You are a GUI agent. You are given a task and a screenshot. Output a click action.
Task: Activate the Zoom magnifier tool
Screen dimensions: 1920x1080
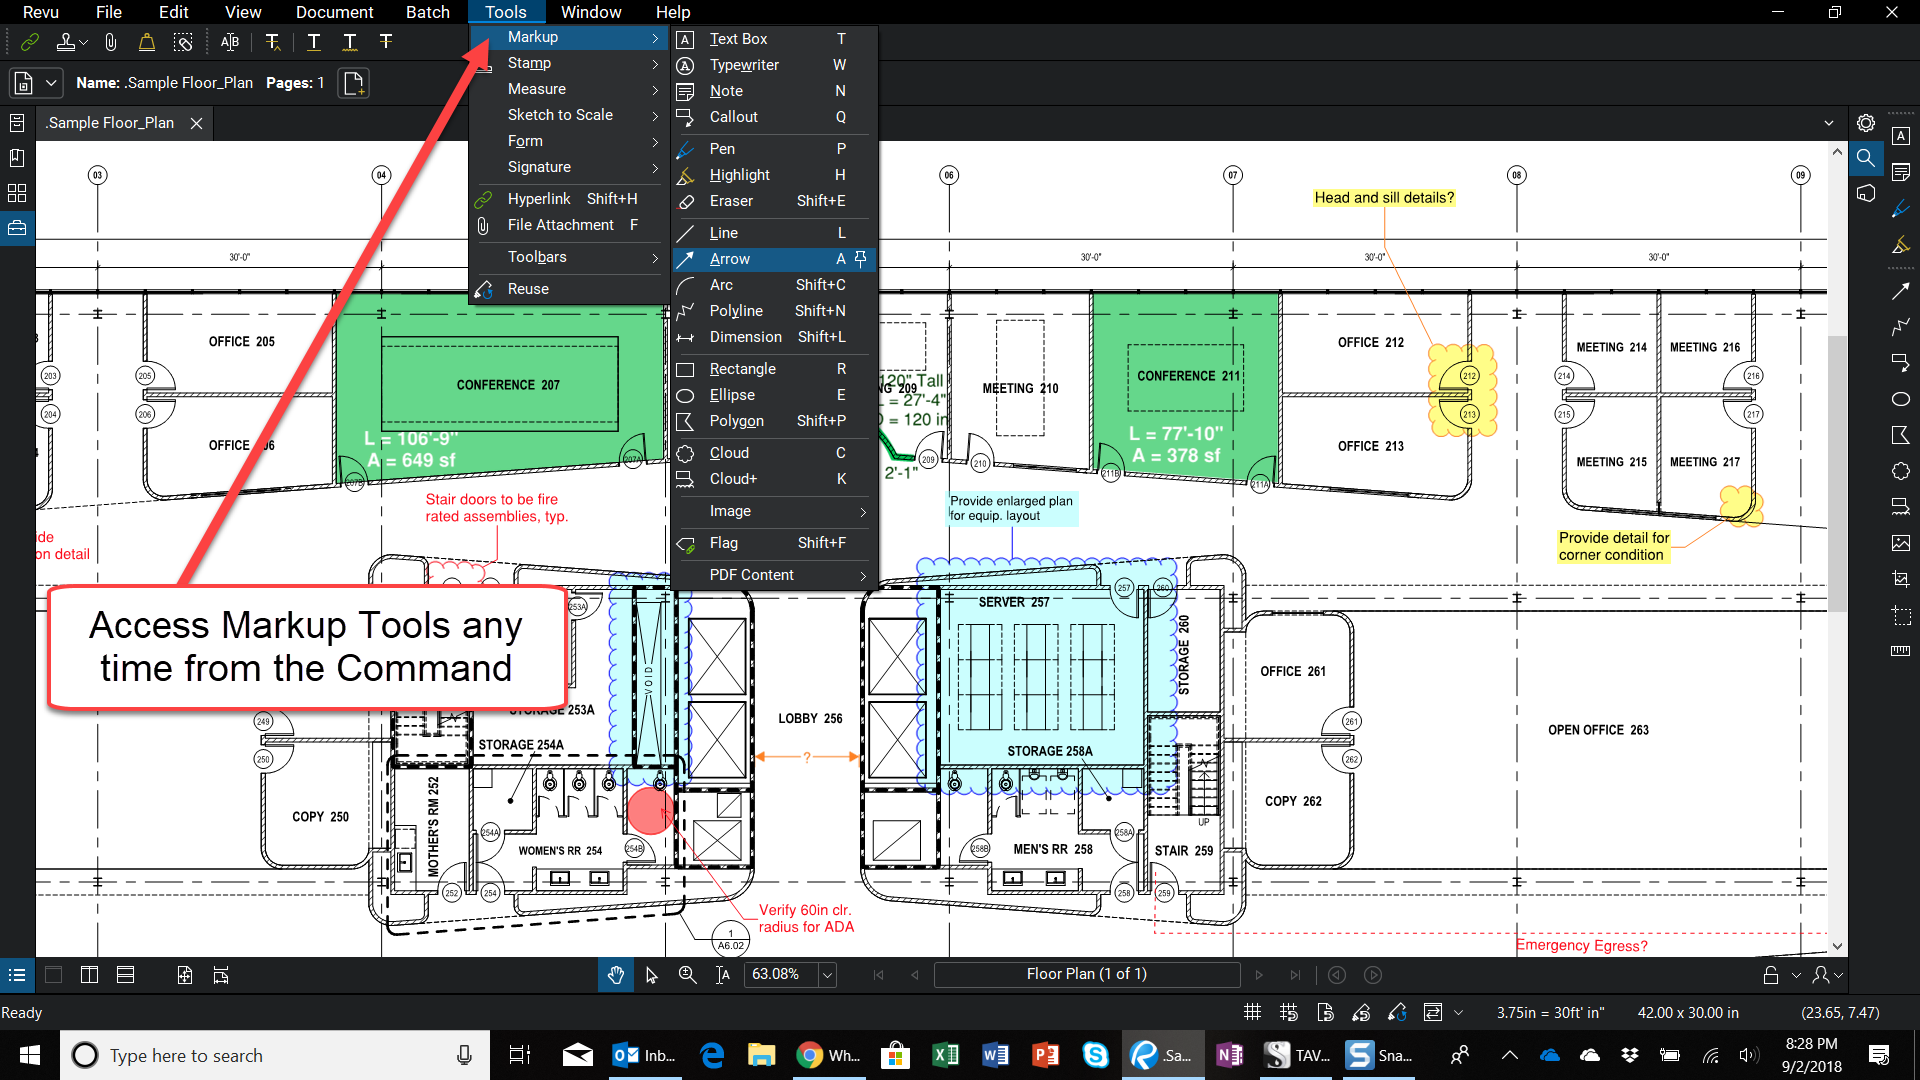pos(687,974)
